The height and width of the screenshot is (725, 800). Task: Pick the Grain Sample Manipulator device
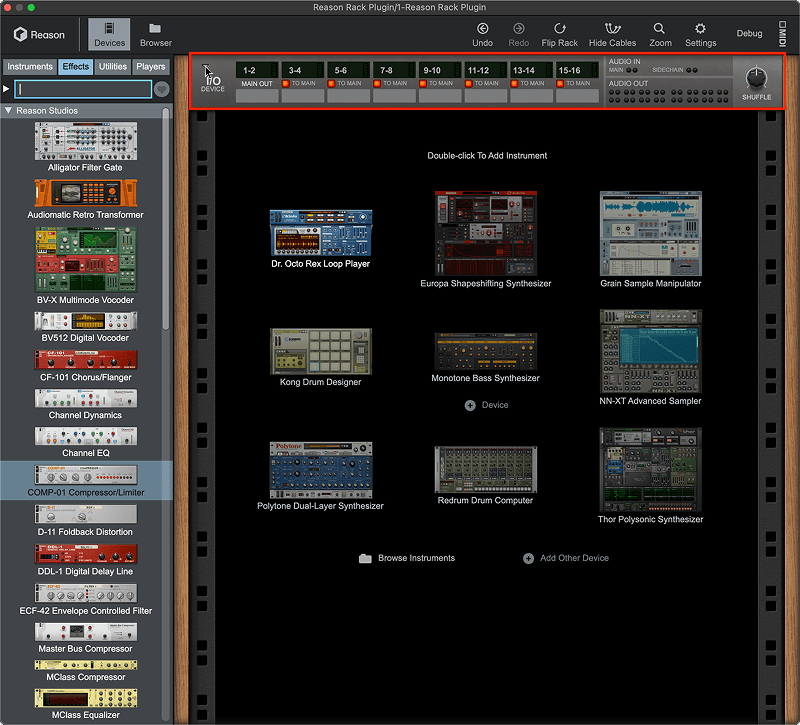651,233
